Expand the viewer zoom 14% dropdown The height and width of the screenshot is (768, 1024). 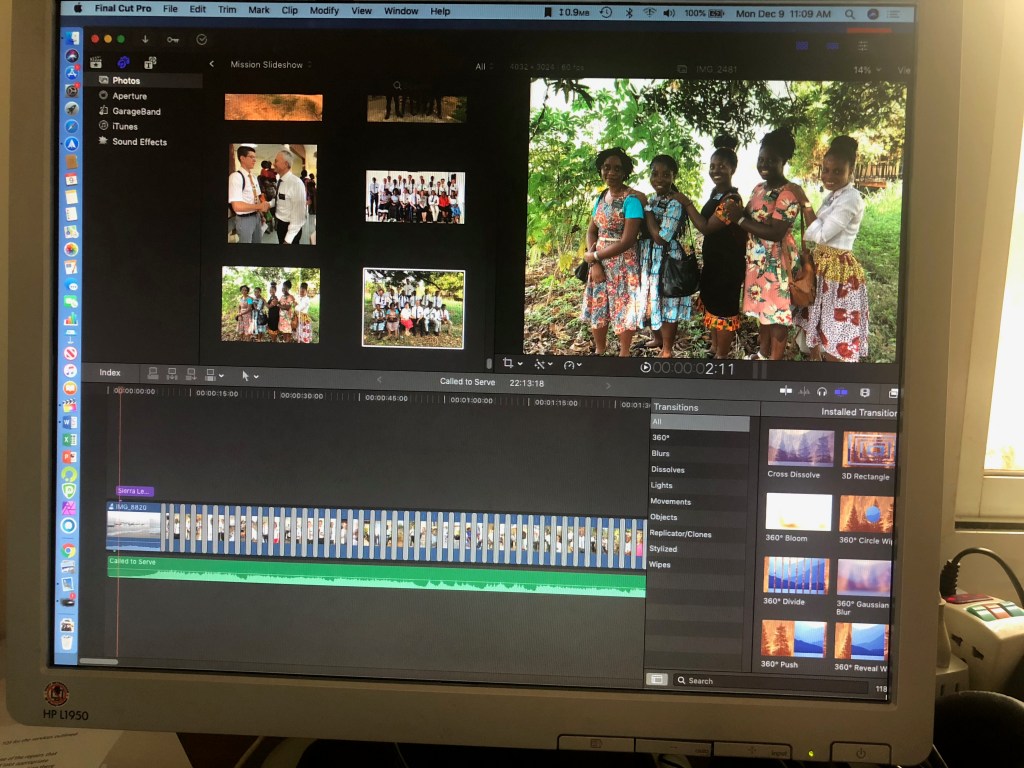tap(866, 70)
